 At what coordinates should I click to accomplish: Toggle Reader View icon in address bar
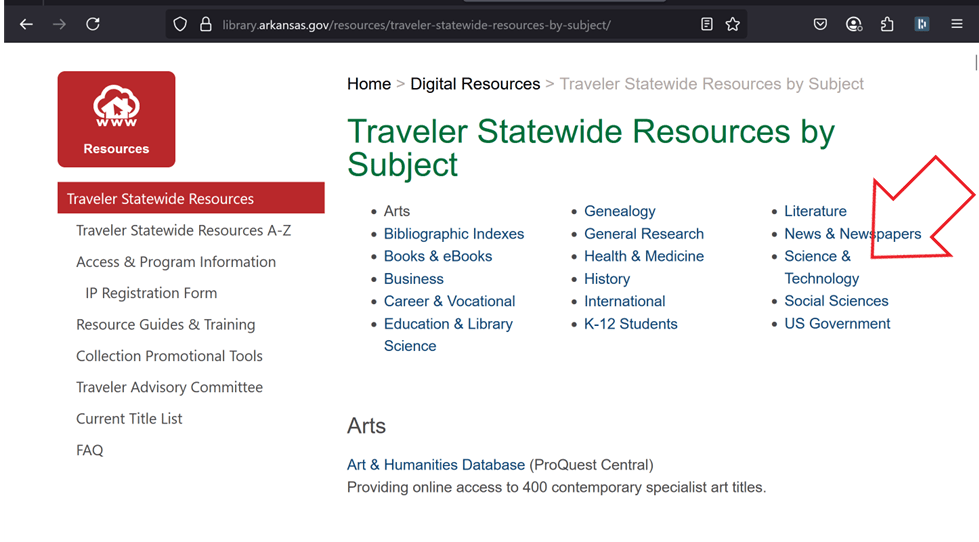[707, 24]
